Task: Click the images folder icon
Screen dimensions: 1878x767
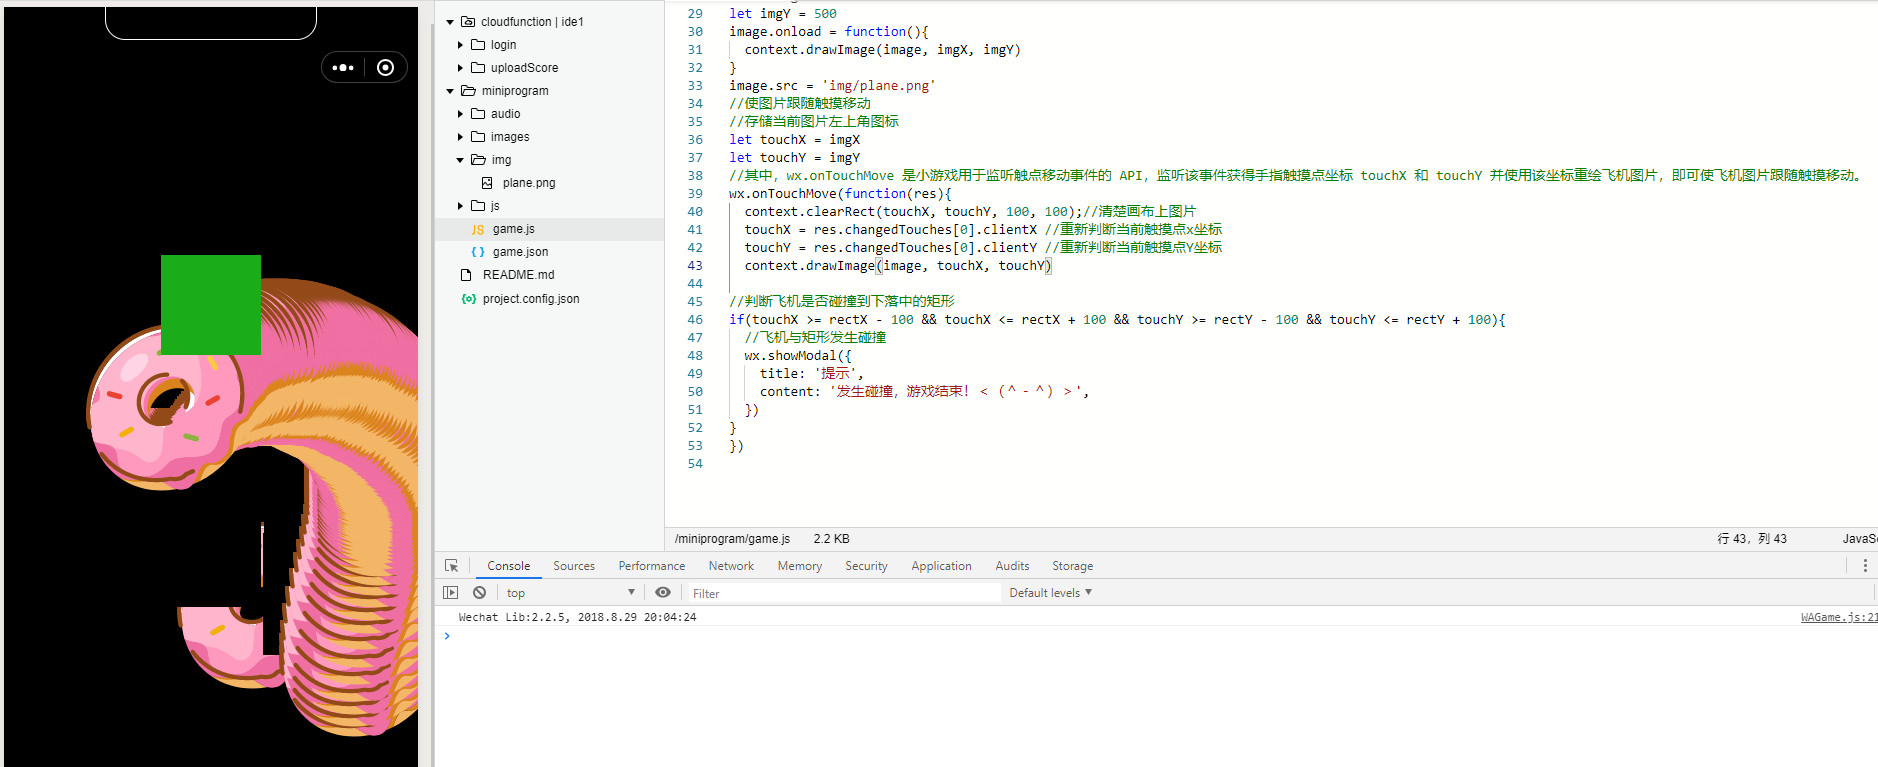Action: [478, 137]
